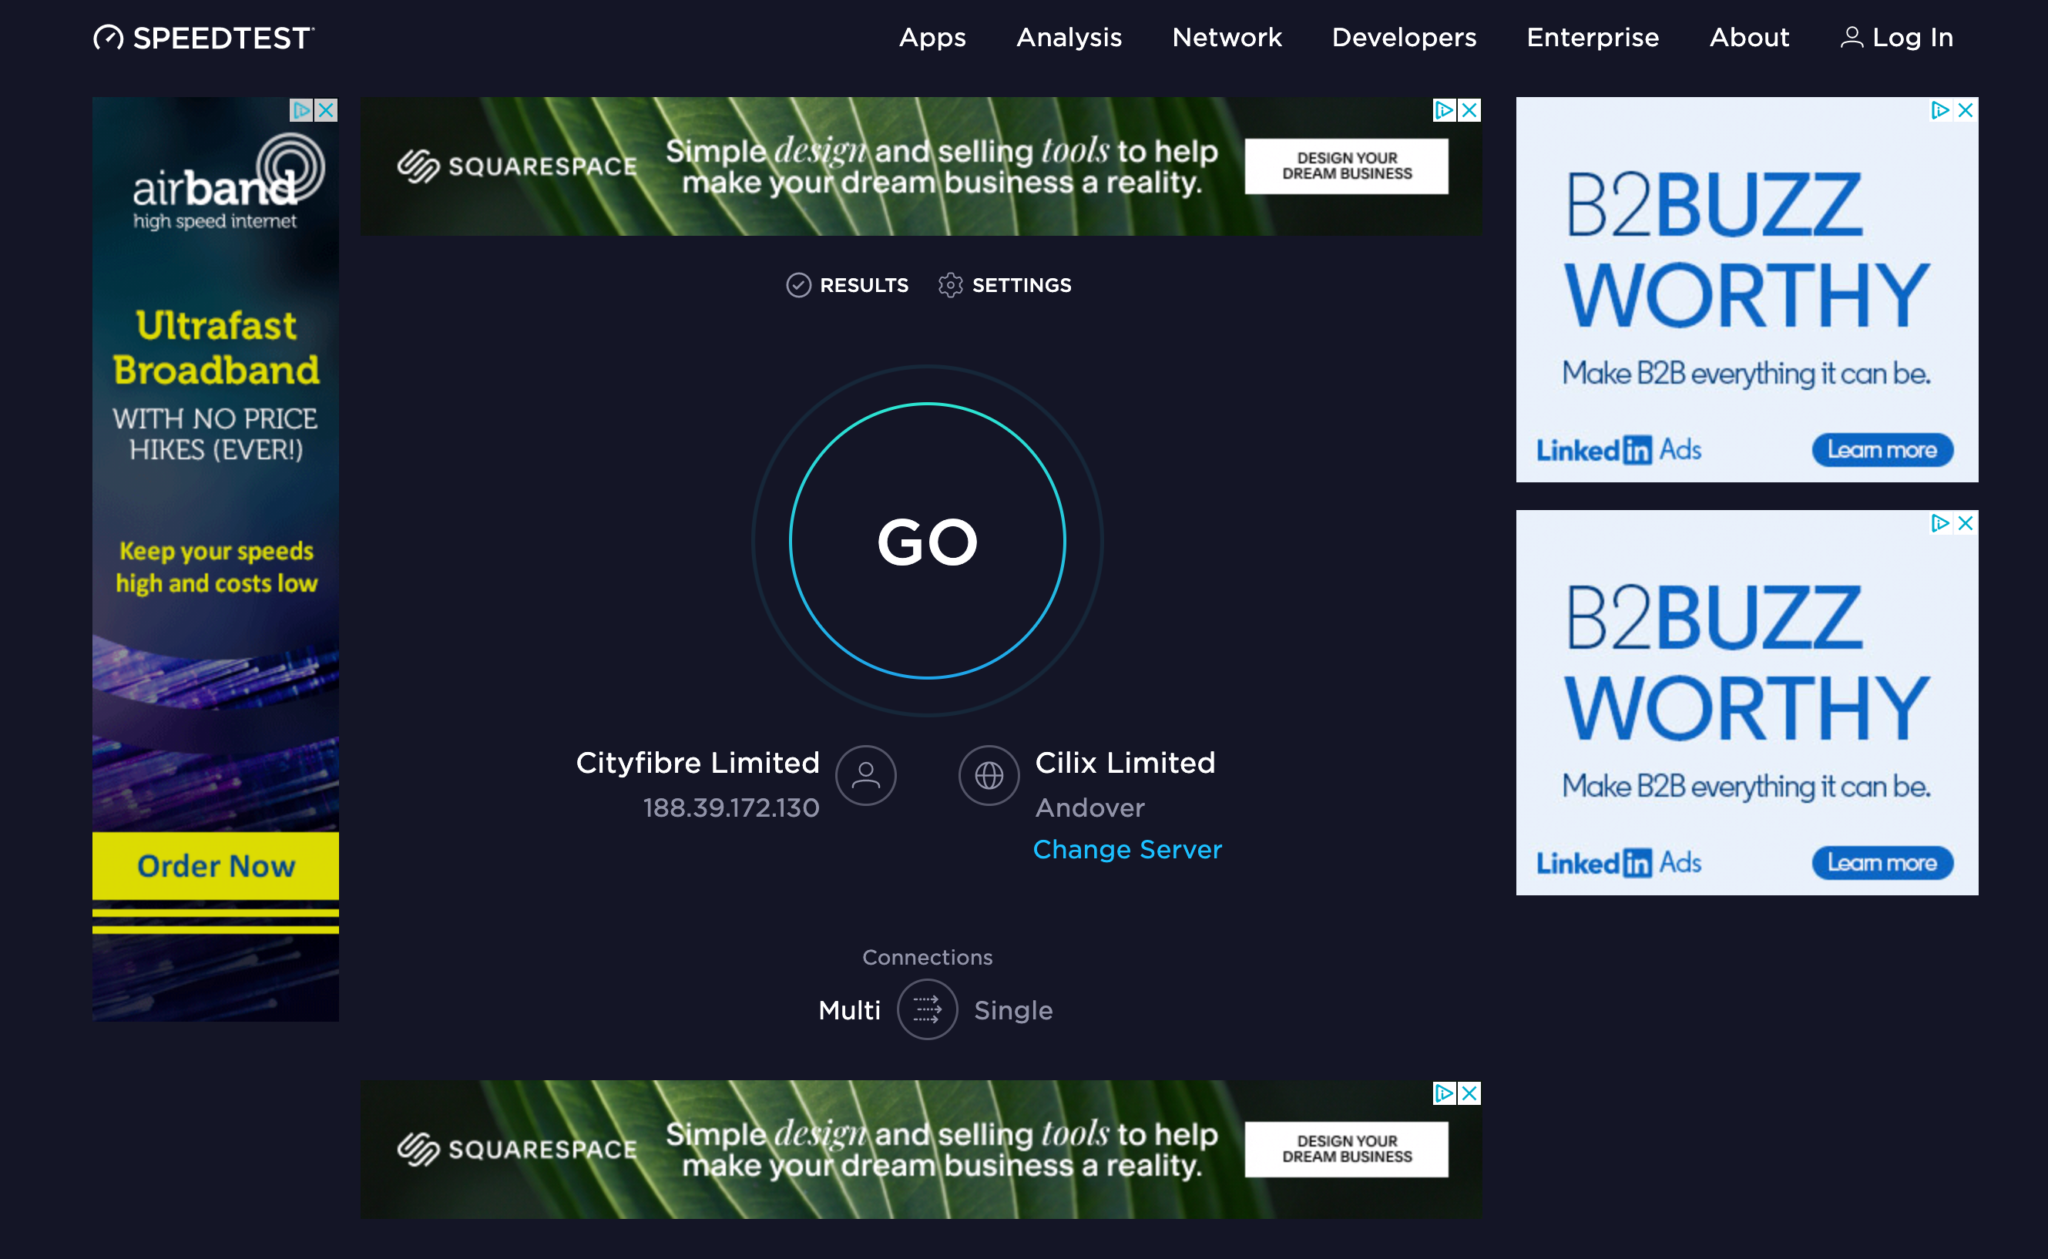Click the connections arrows icon between Multi and Single
The height and width of the screenshot is (1259, 2048).
coord(927,1010)
